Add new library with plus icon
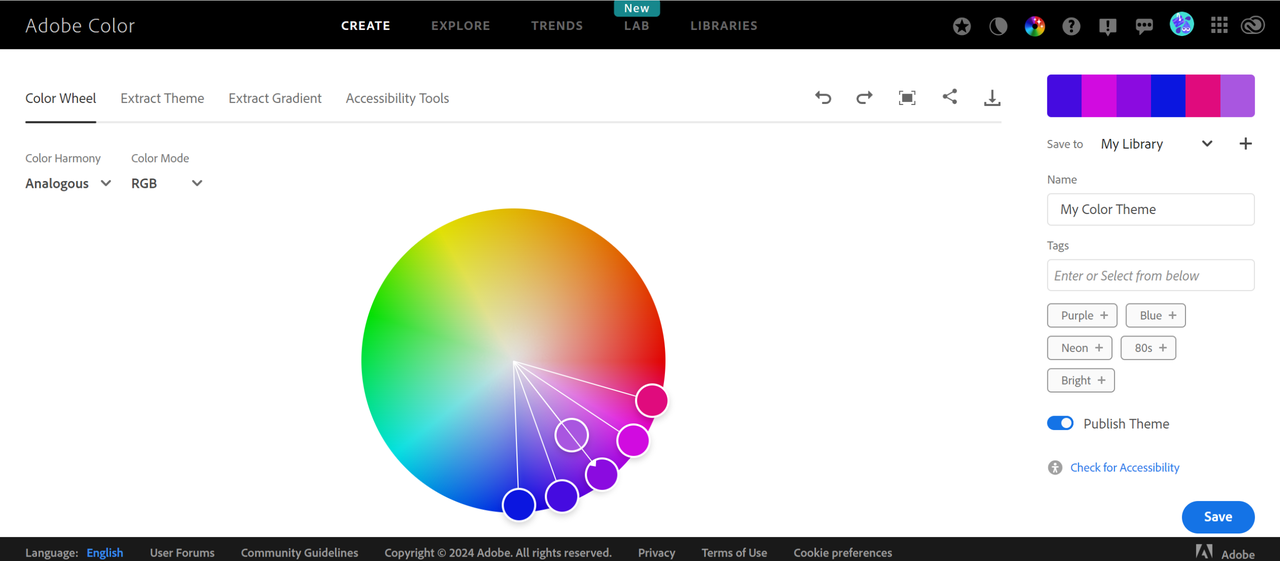This screenshot has width=1280, height=561. pyautogui.click(x=1245, y=144)
